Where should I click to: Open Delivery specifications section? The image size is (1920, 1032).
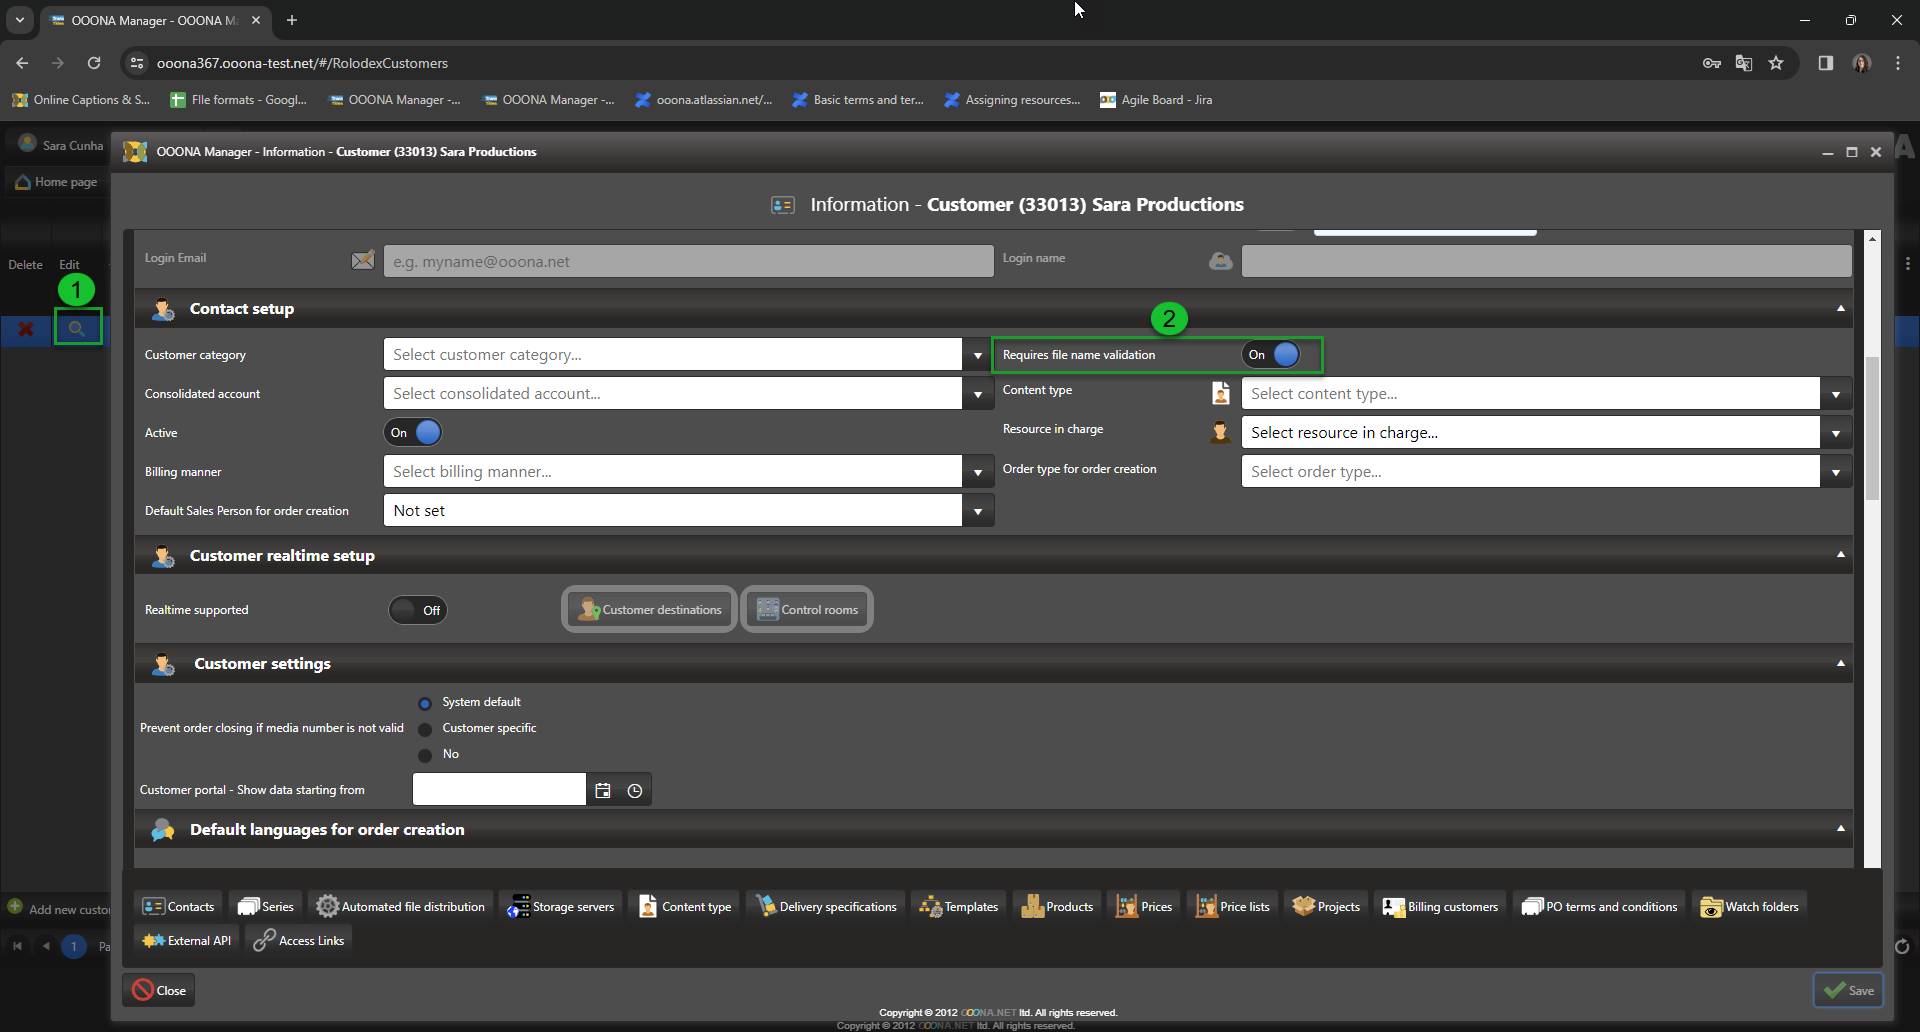click(x=826, y=907)
